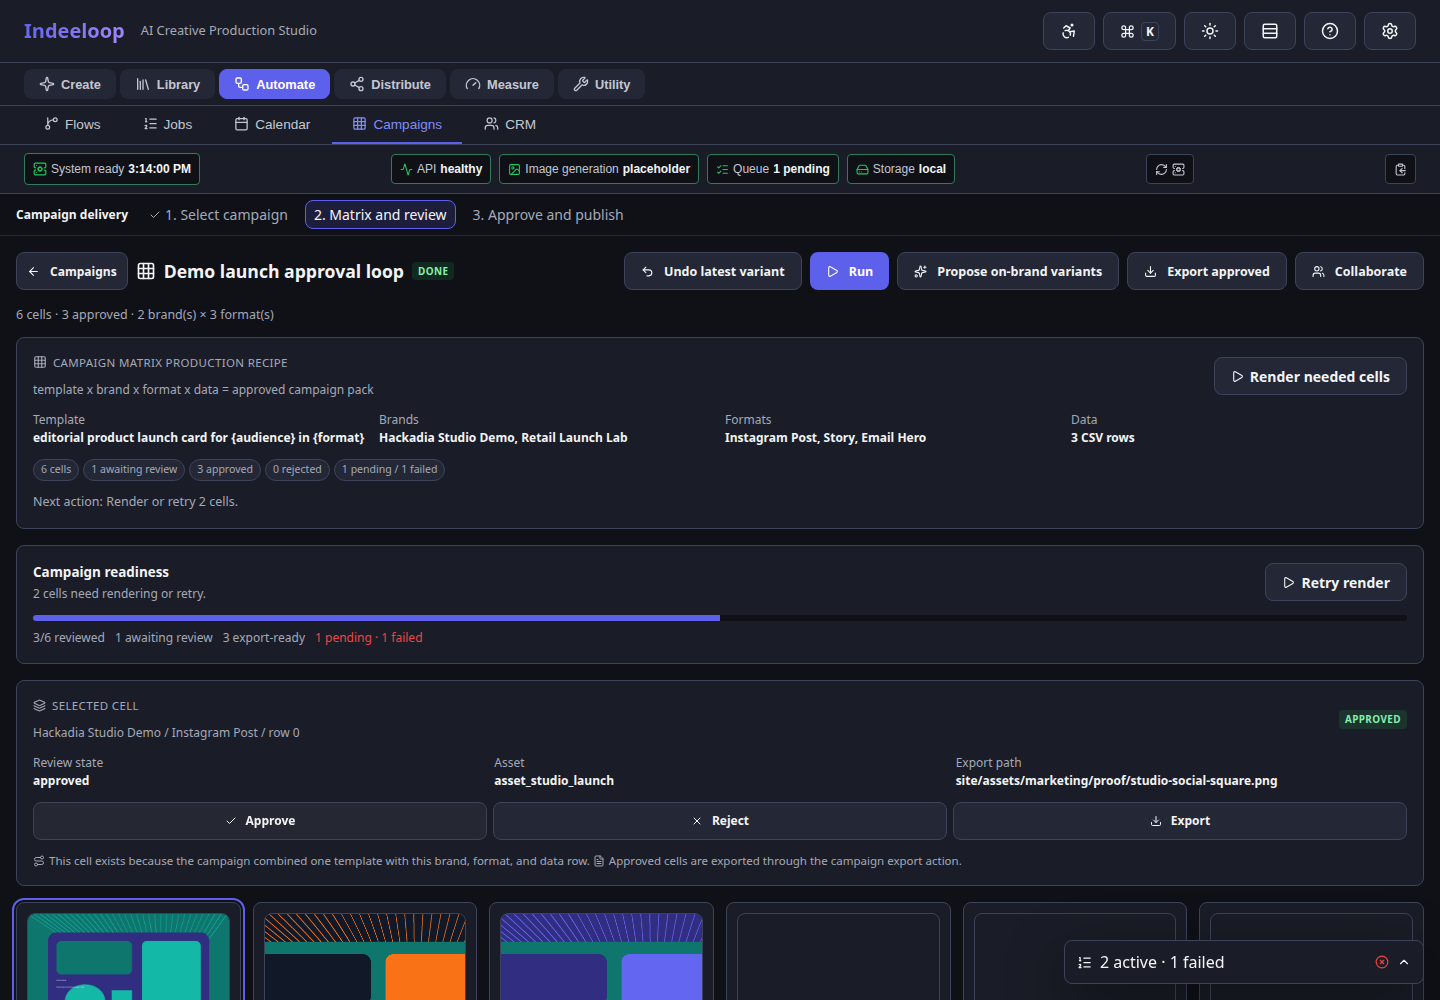Click Propose on-brand variants
The width and height of the screenshot is (1440, 1000).
[1008, 271]
